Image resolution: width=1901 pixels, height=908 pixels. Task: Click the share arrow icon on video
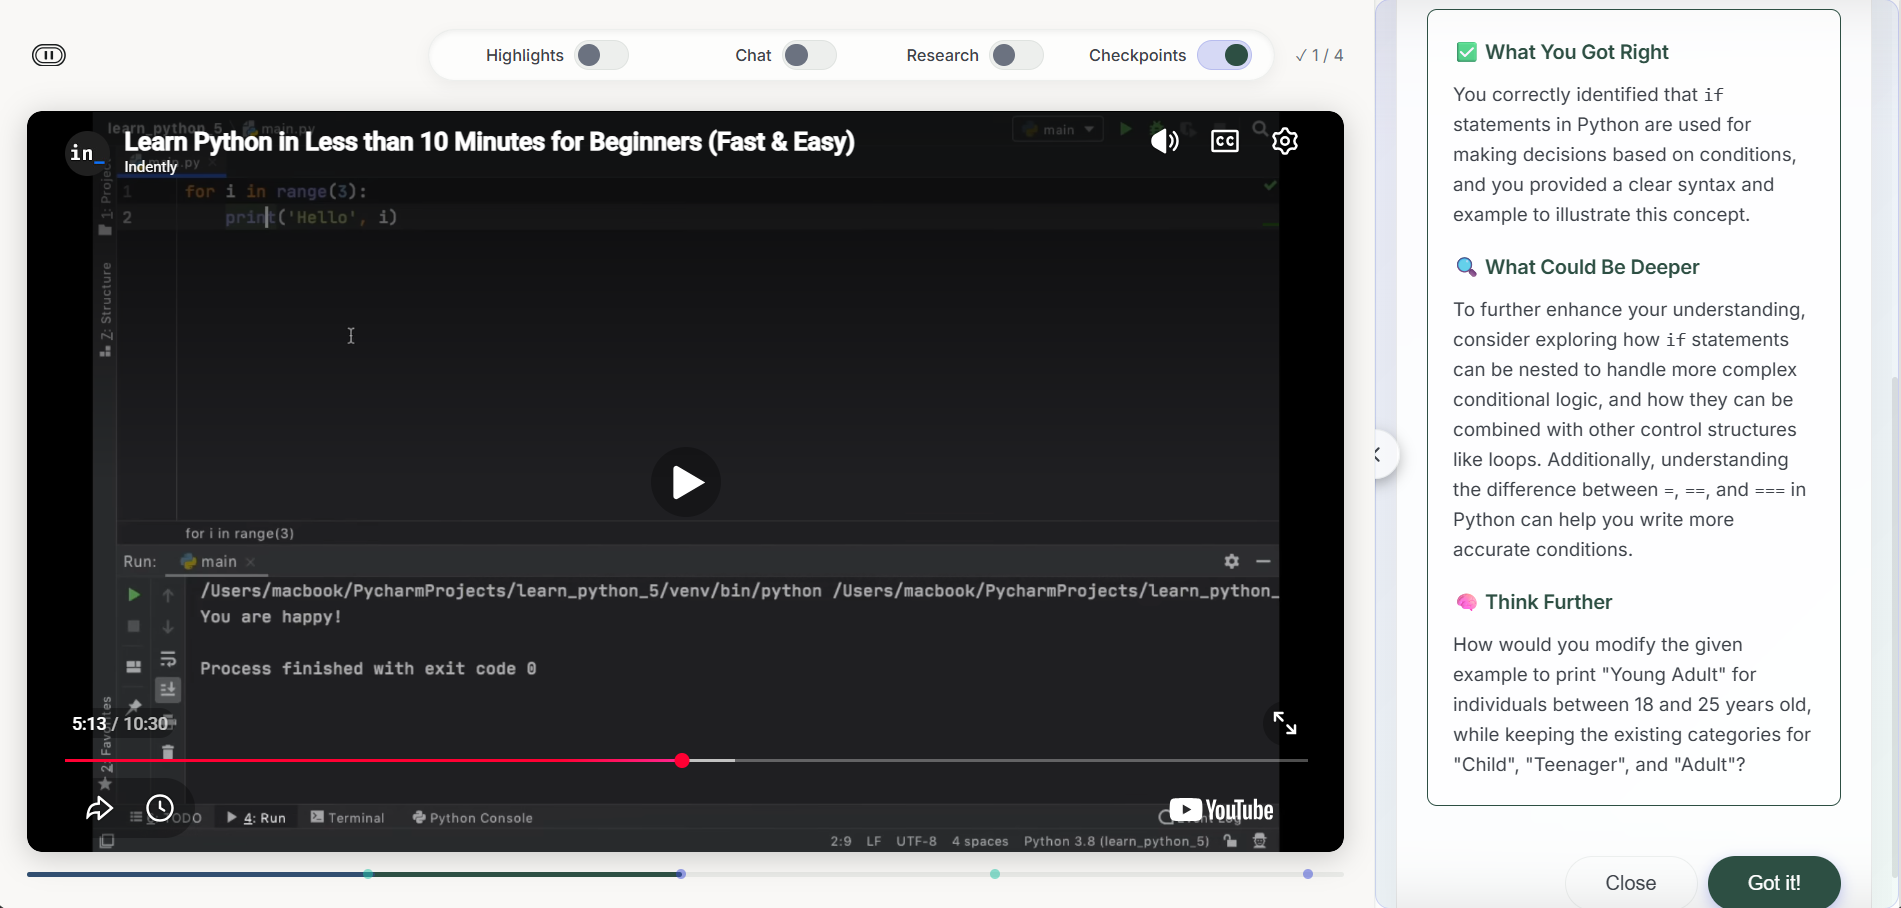click(99, 809)
